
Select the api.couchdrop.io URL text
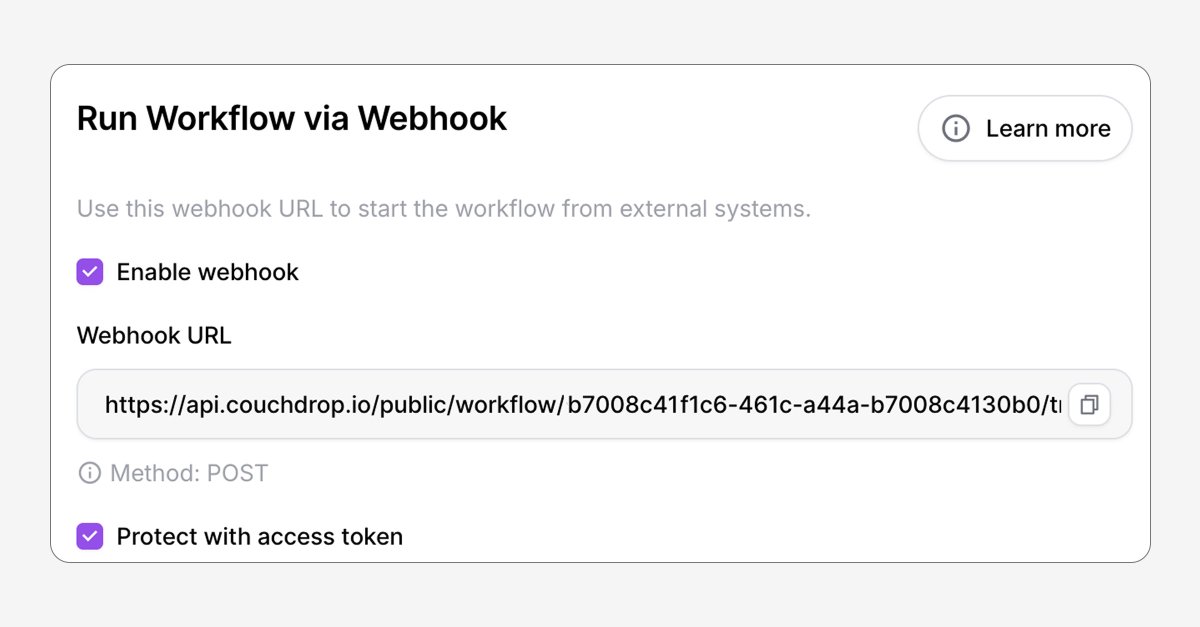point(583,404)
